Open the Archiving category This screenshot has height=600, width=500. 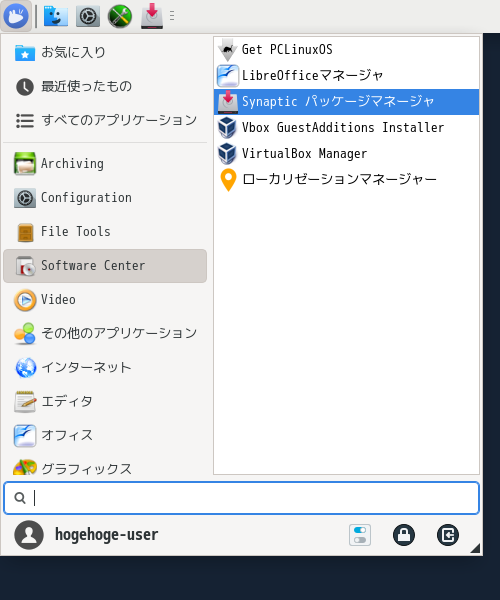tap(105, 164)
